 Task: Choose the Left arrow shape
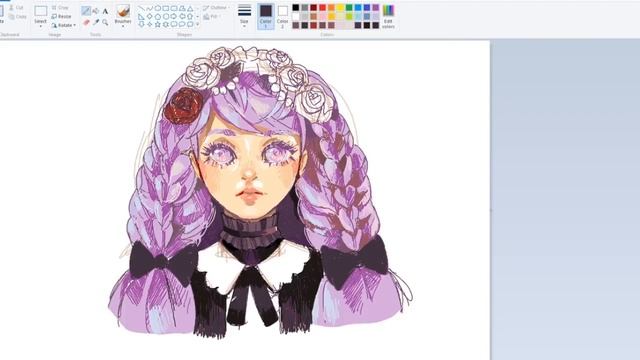[x=182, y=17]
